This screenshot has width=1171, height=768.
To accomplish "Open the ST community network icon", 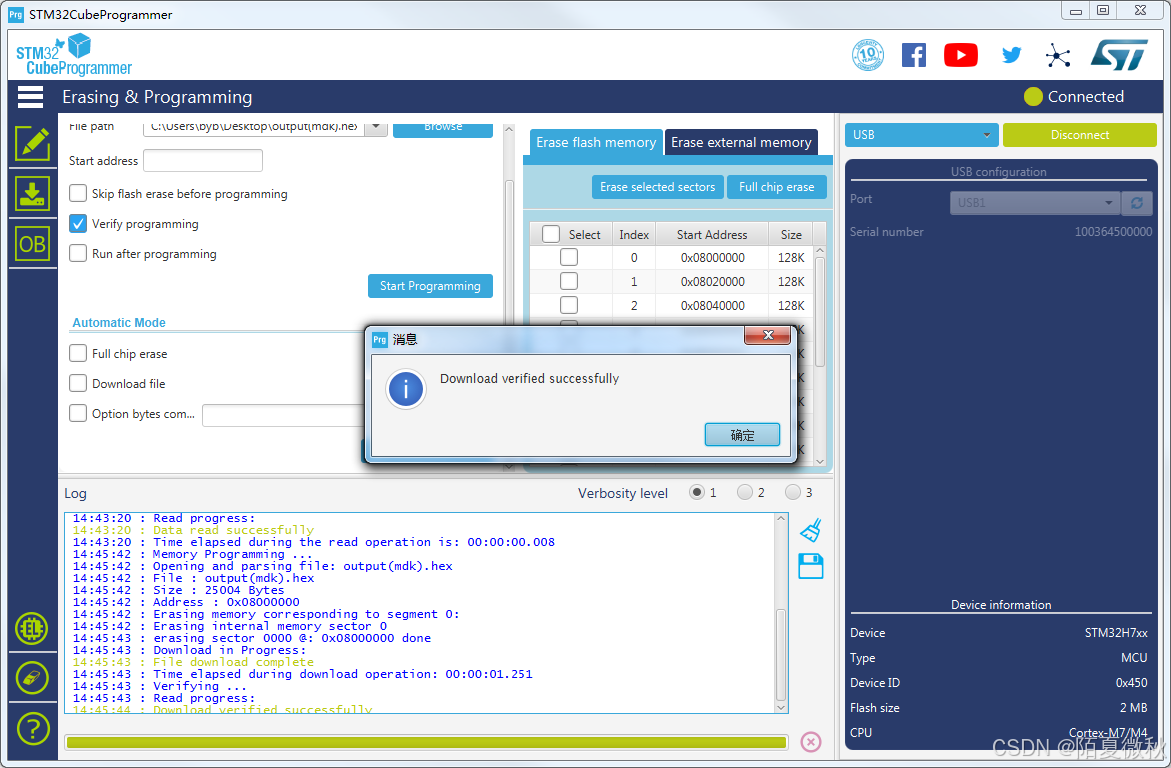I will (1057, 55).
